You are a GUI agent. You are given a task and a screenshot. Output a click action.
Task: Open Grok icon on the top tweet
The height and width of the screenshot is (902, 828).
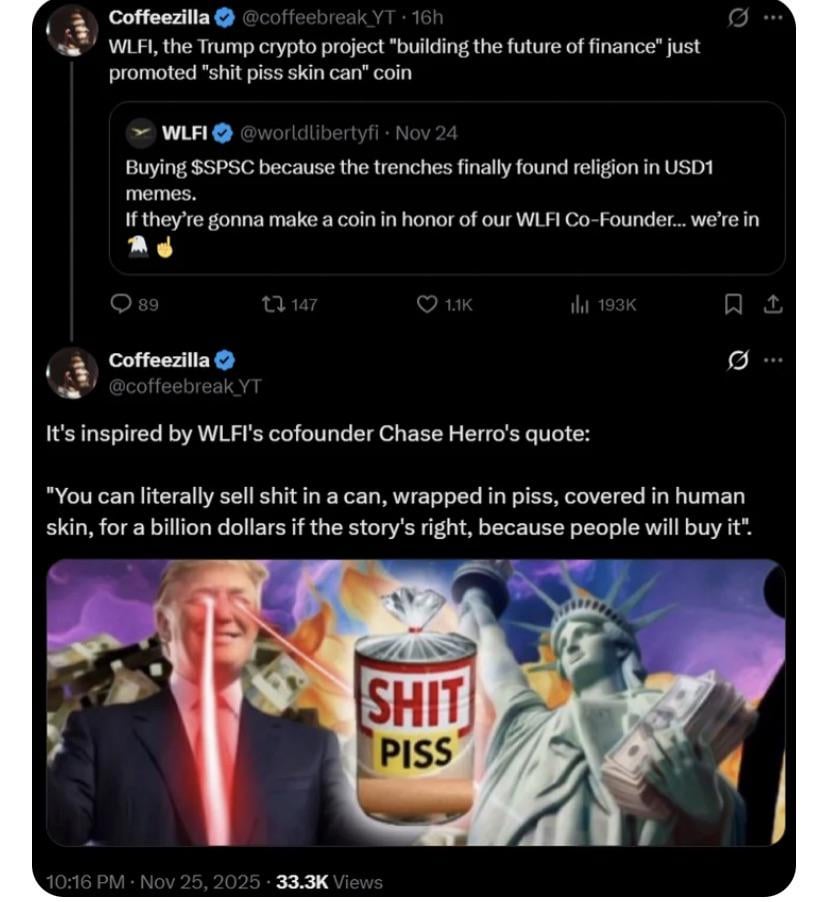click(738, 18)
